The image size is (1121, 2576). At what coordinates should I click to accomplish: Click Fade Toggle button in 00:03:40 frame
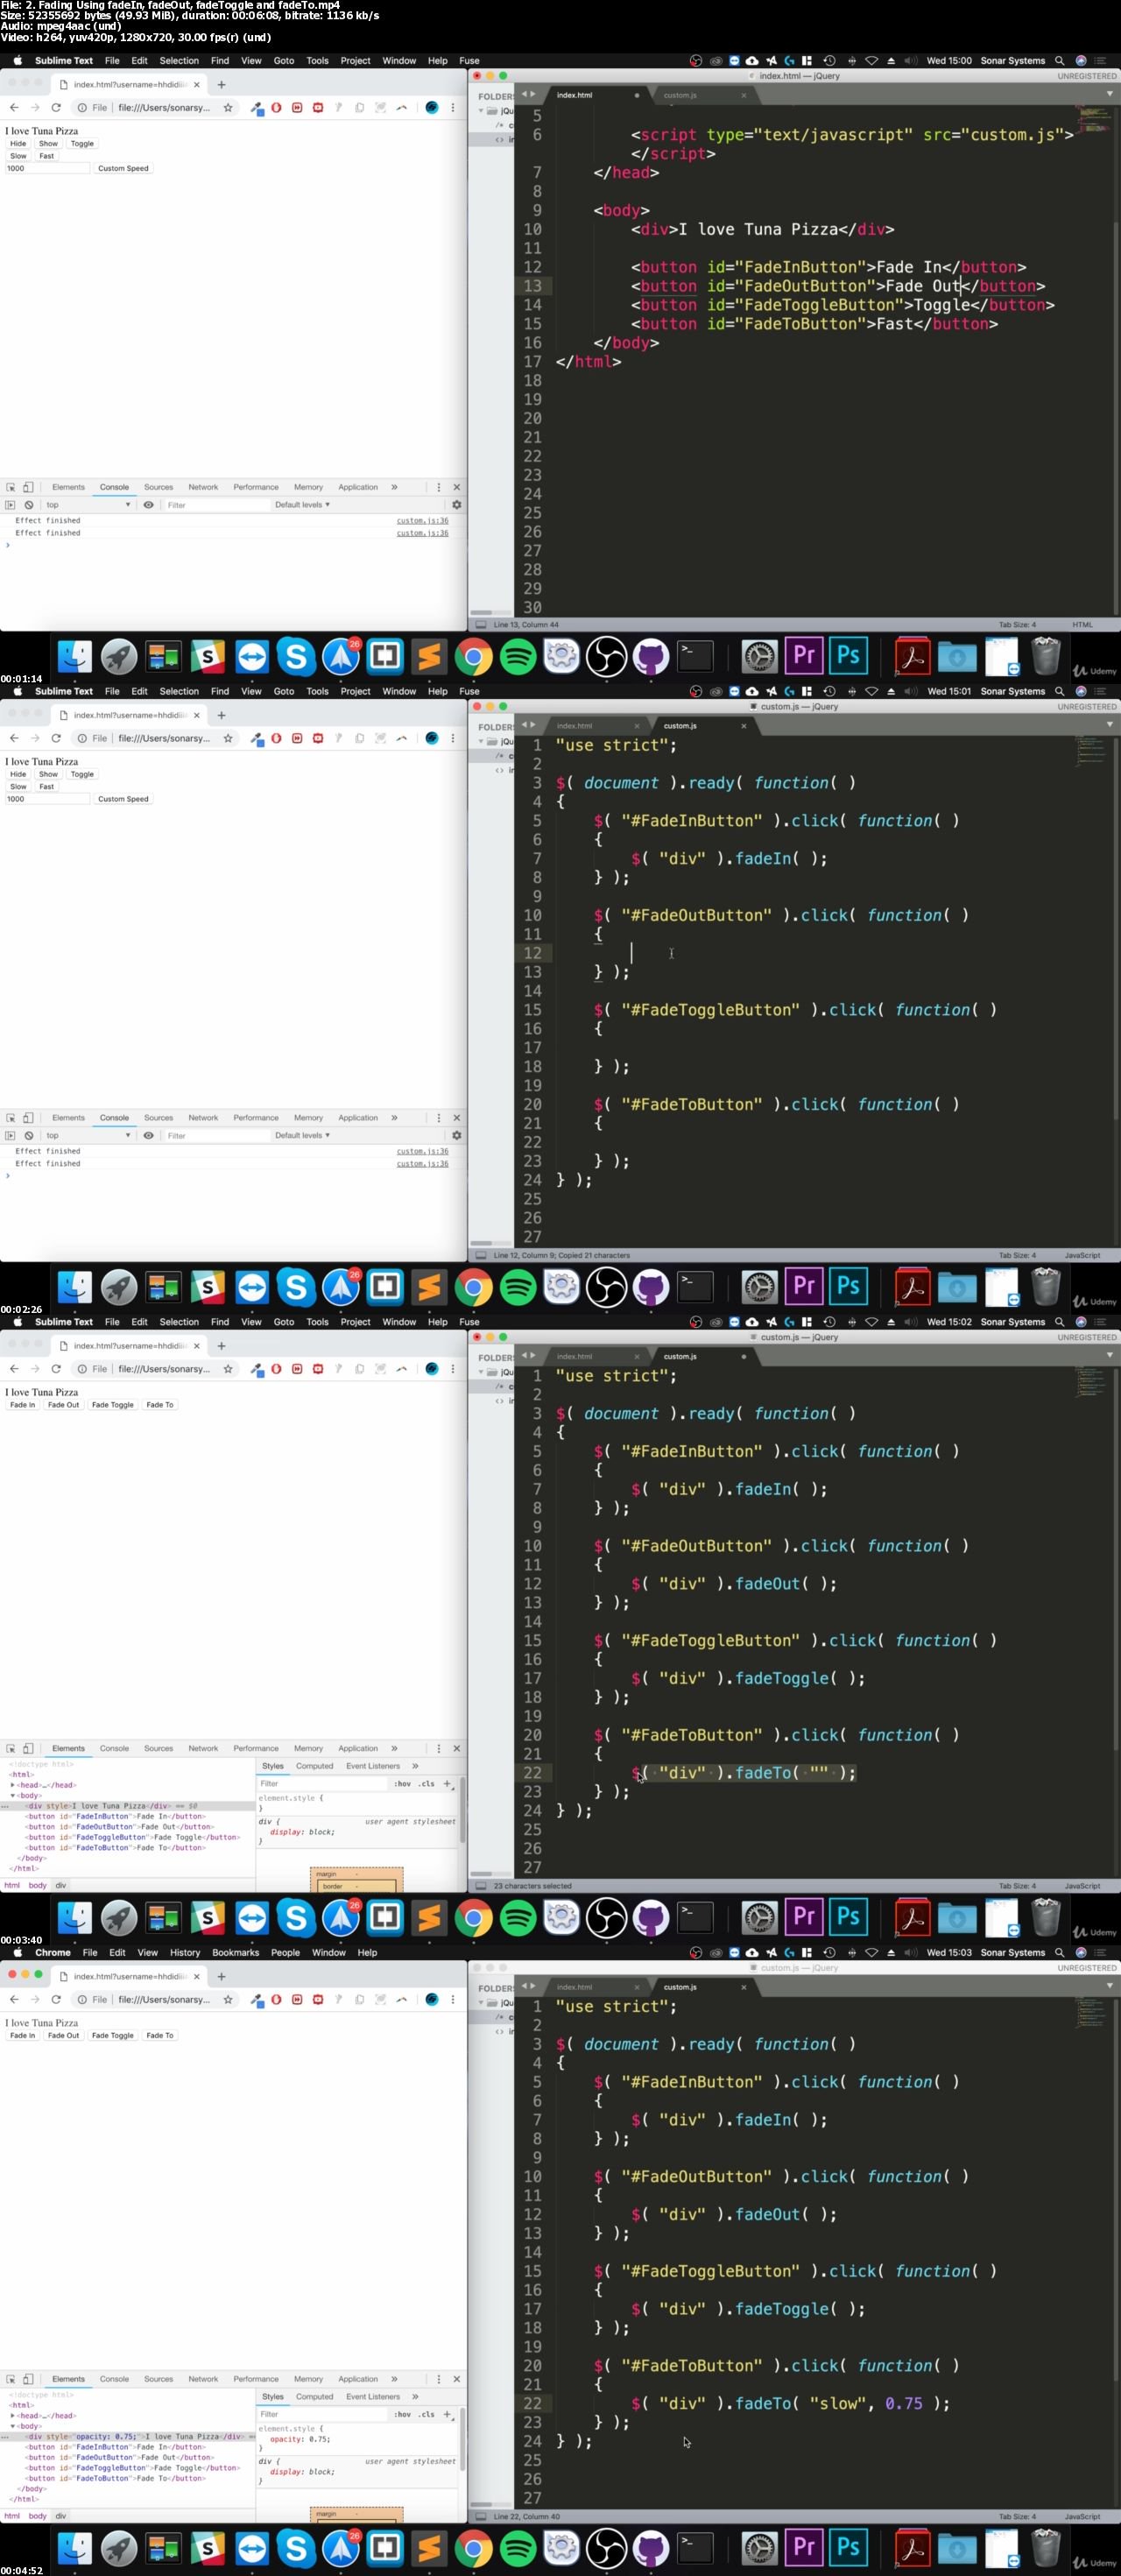tap(112, 1405)
